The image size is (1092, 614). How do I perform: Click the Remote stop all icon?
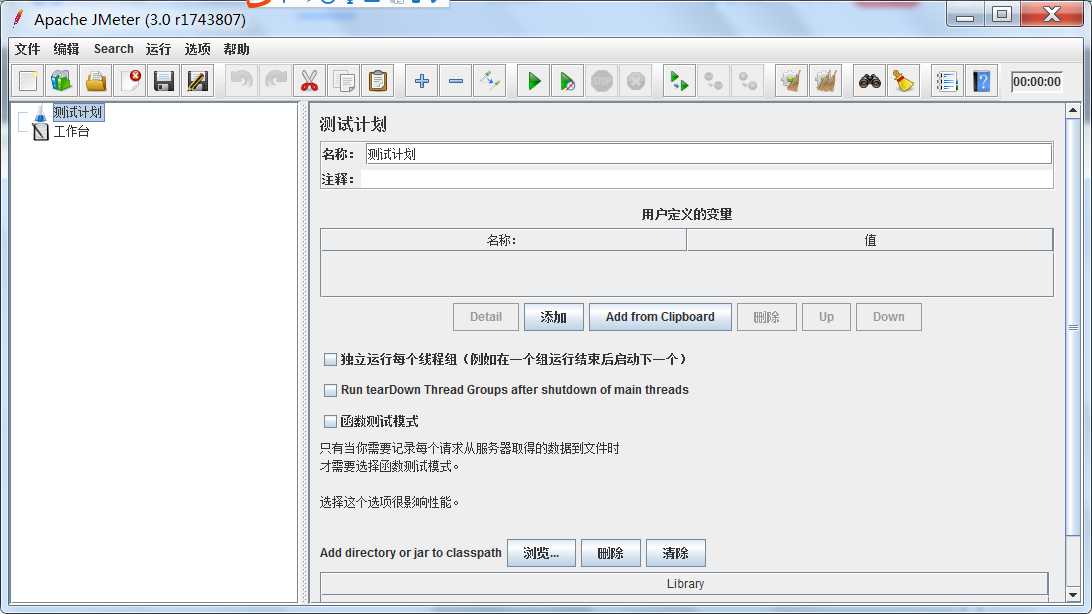pos(713,81)
